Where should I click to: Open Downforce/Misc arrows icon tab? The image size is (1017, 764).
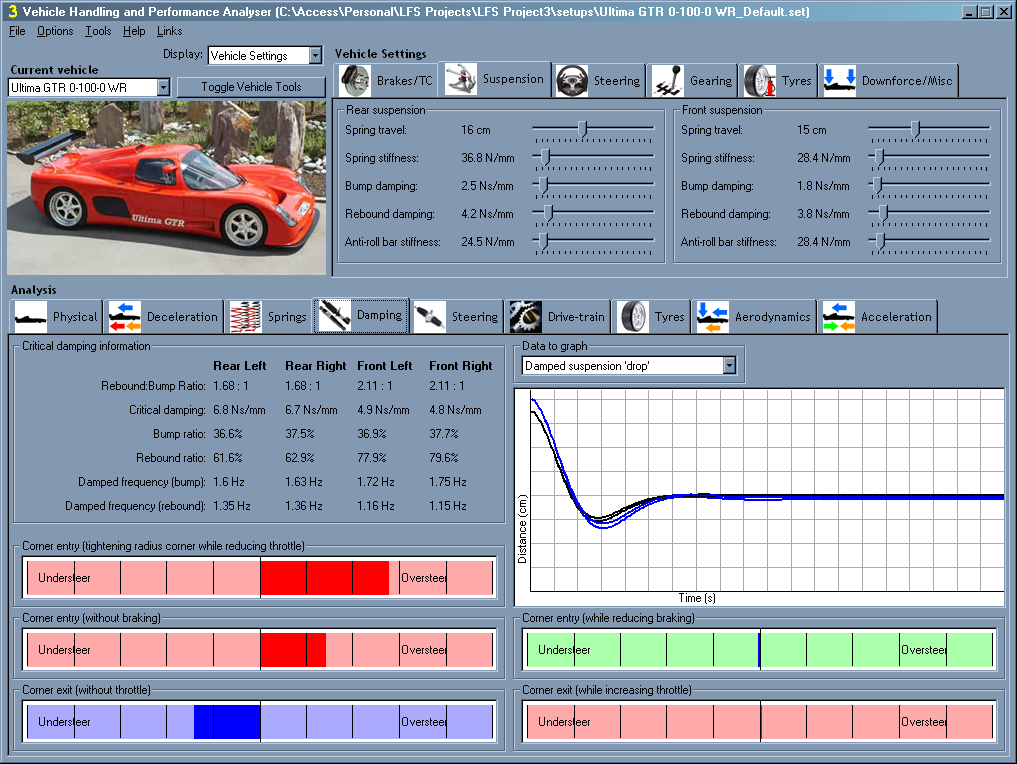click(840, 81)
